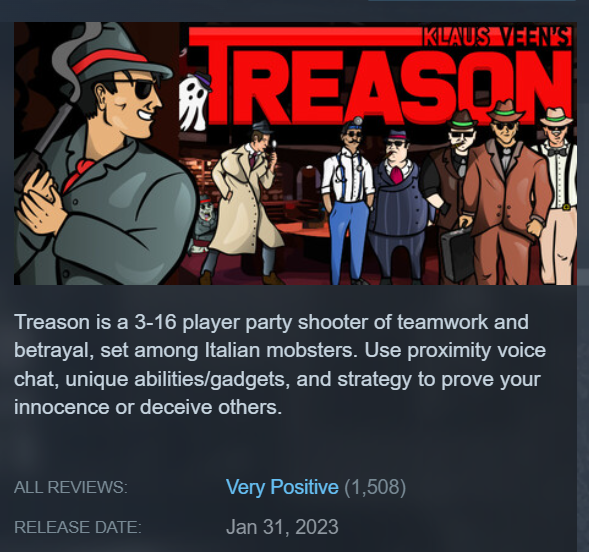Image resolution: width=589 pixels, height=552 pixels.
Task: Click the white ghost wearing purple hat
Action: click(195, 101)
